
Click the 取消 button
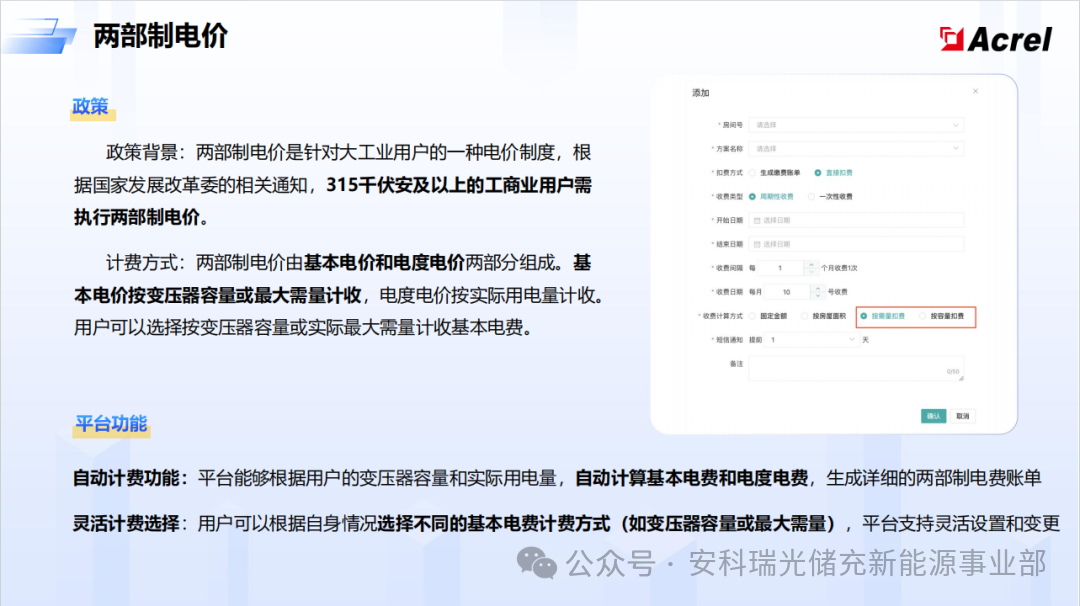tap(962, 416)
